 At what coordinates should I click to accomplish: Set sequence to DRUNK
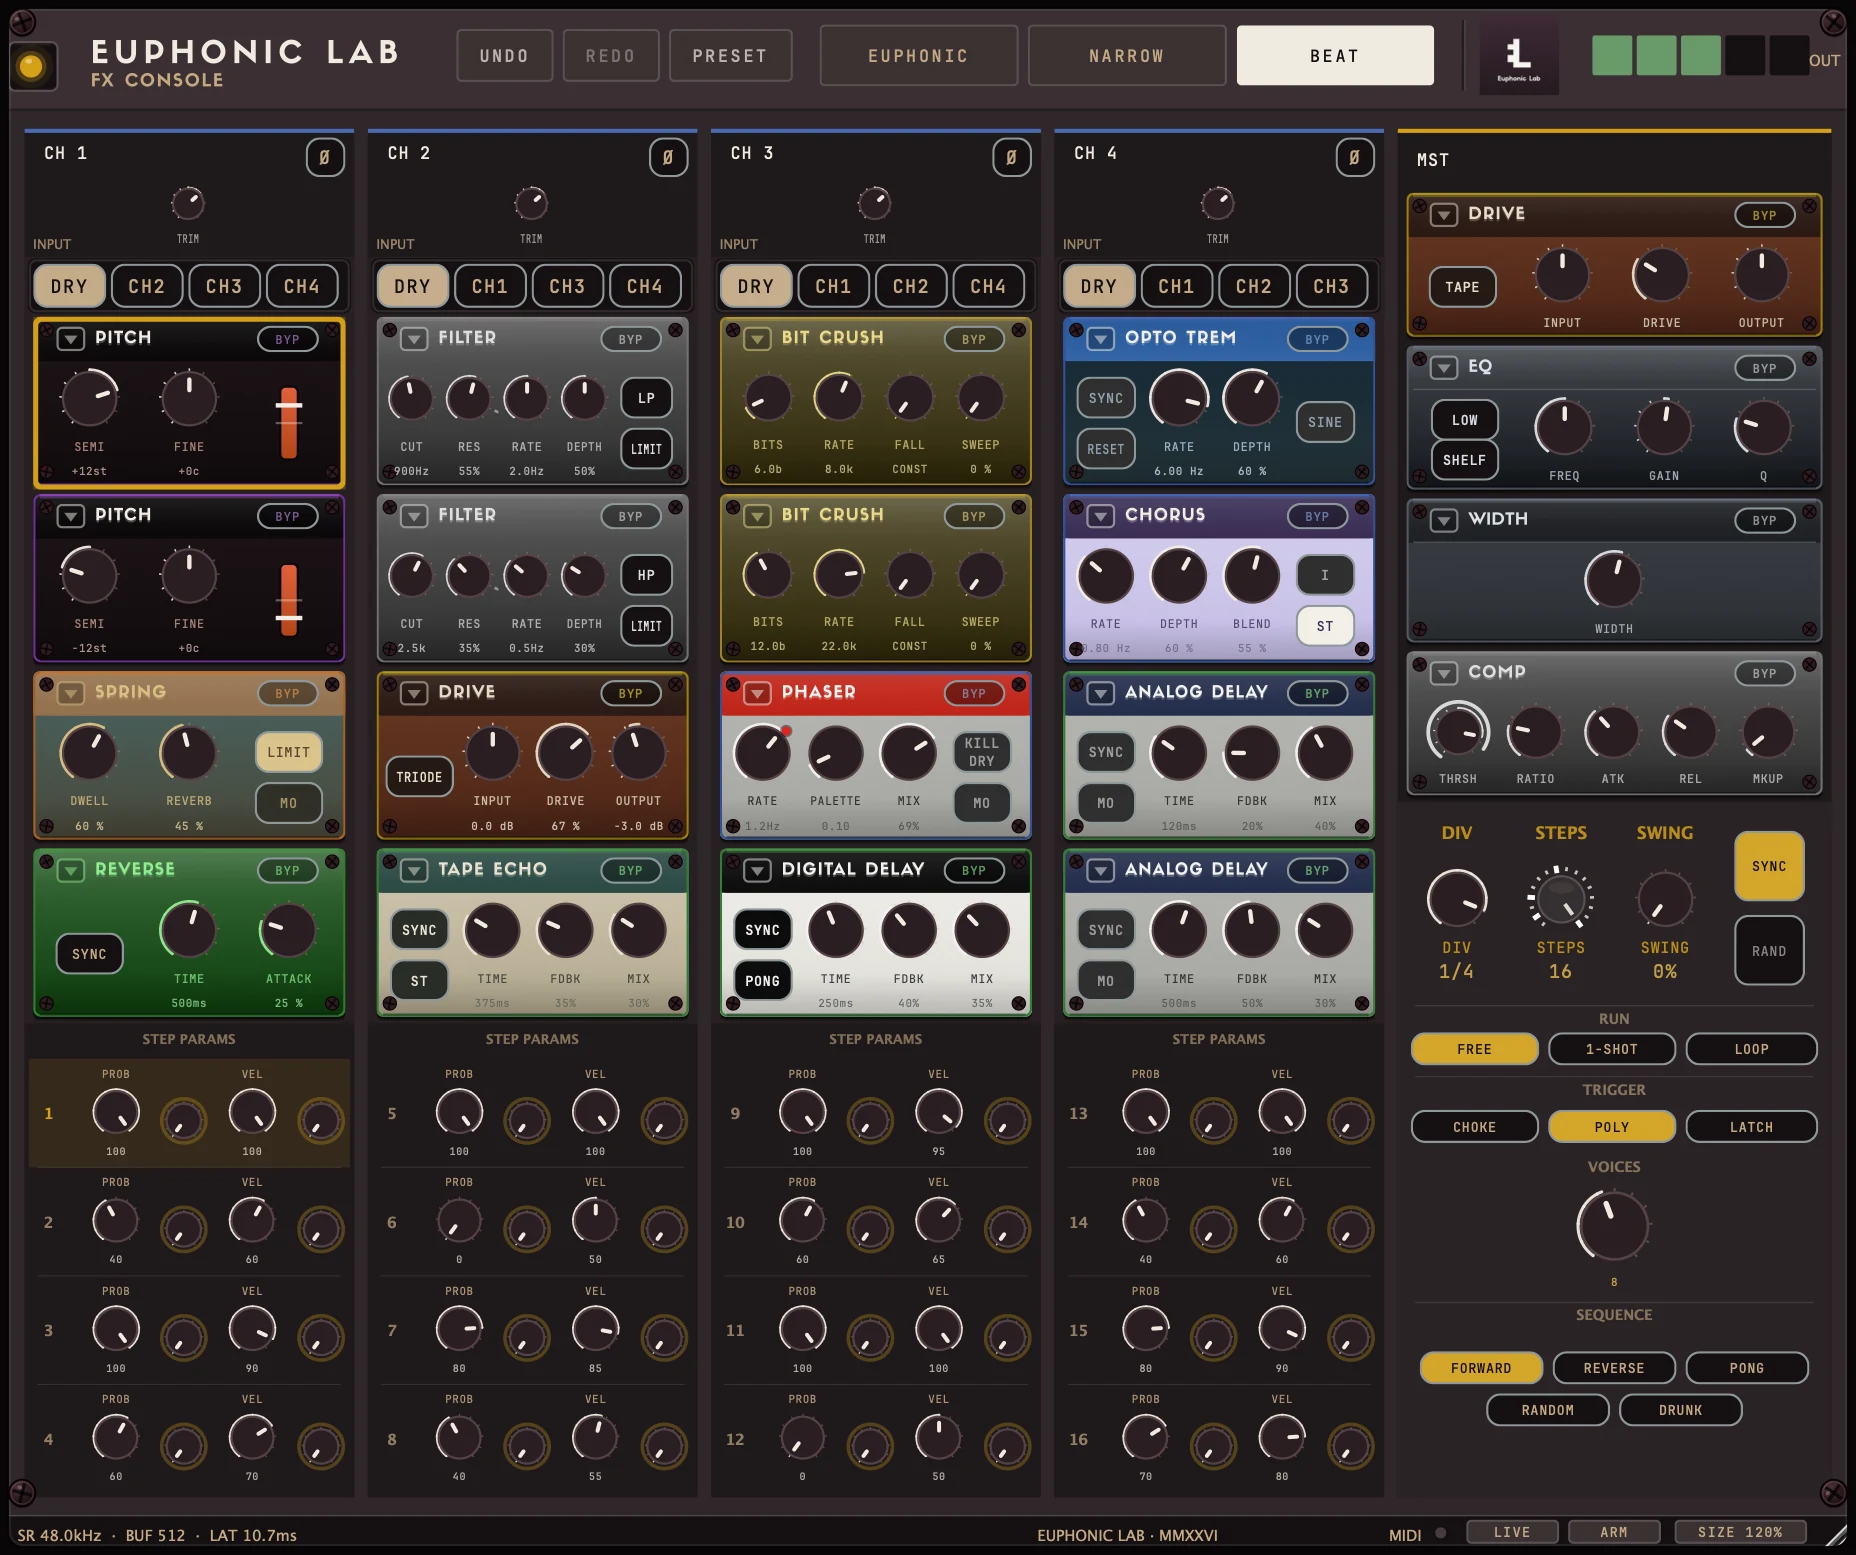click(x=1680, y=1410)
